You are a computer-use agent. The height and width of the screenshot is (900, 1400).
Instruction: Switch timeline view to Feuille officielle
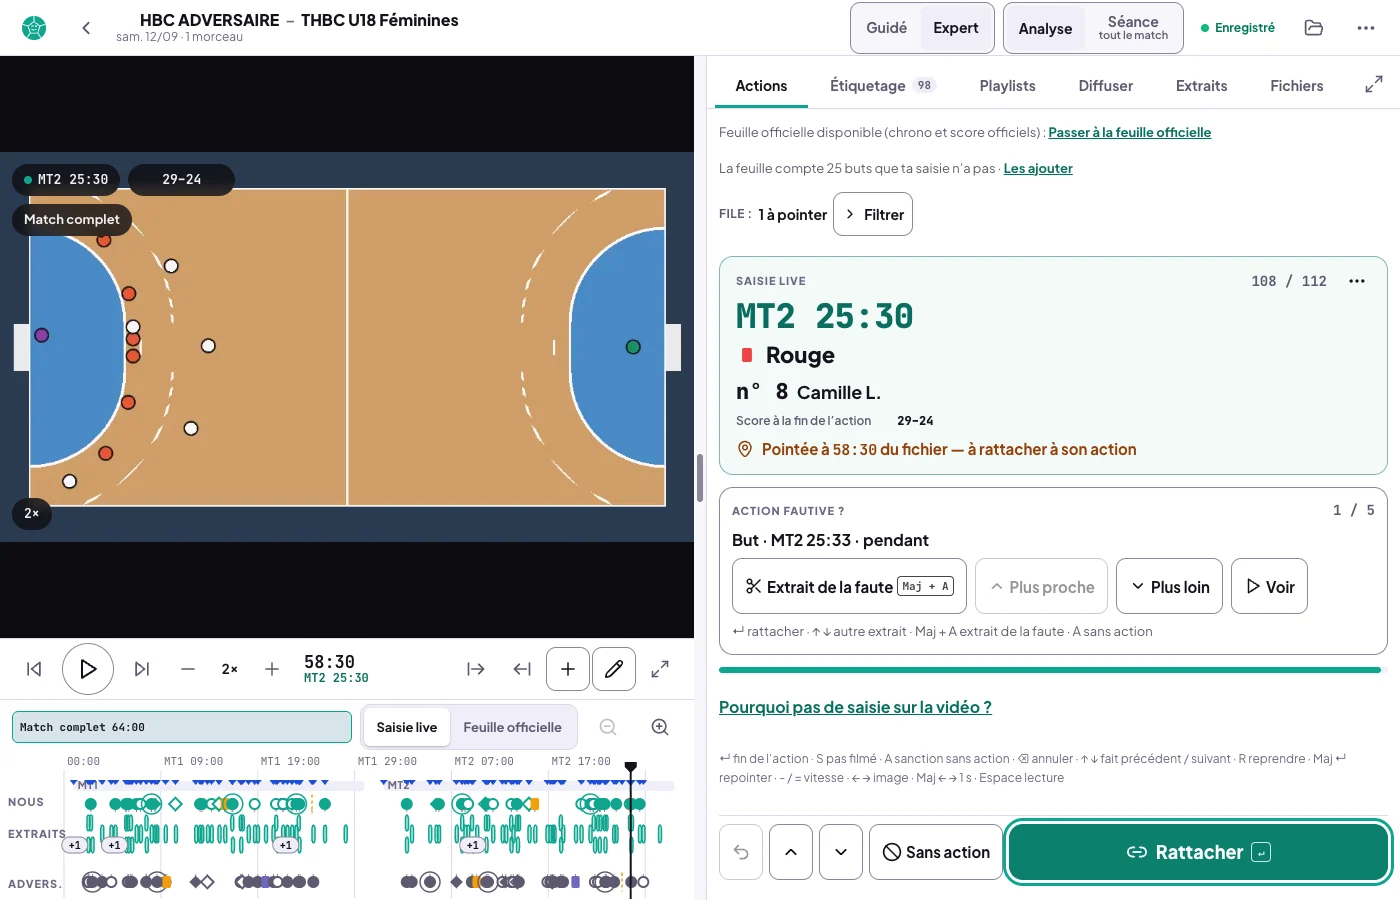click(512, 727)
